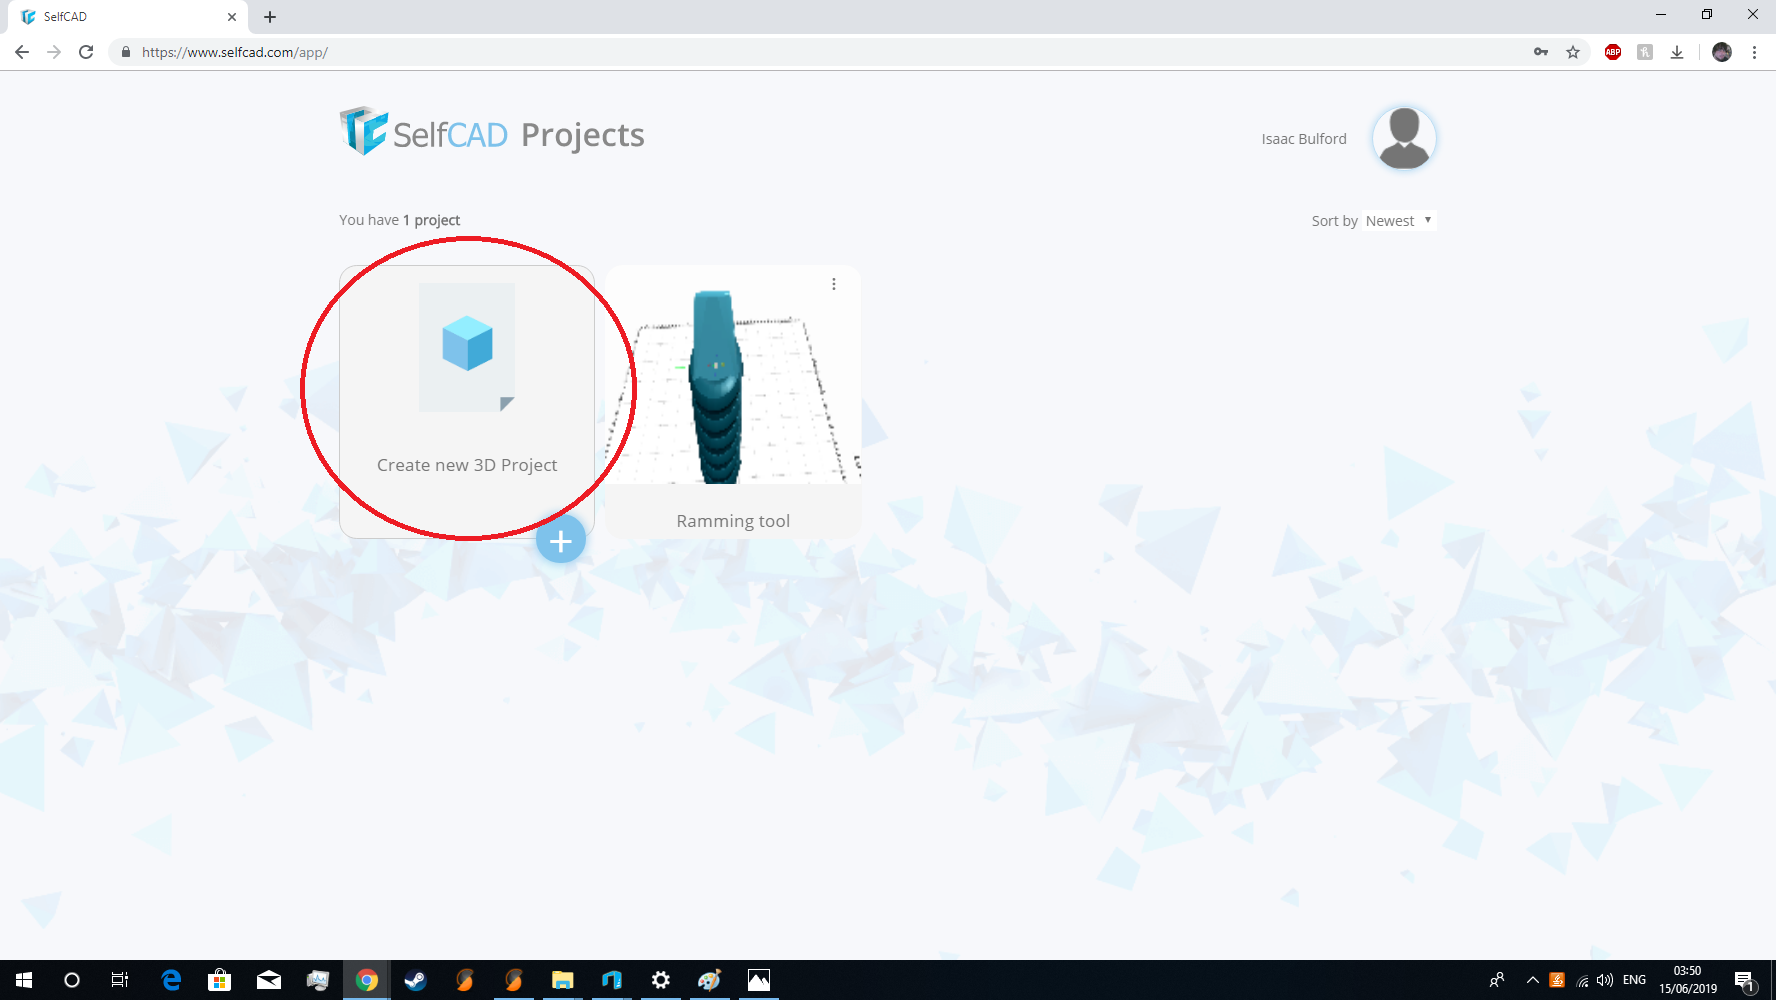Open File Explorer from taskbar
The width and height of the screenshot is (1776, 1000).
(x=563, y=980)
